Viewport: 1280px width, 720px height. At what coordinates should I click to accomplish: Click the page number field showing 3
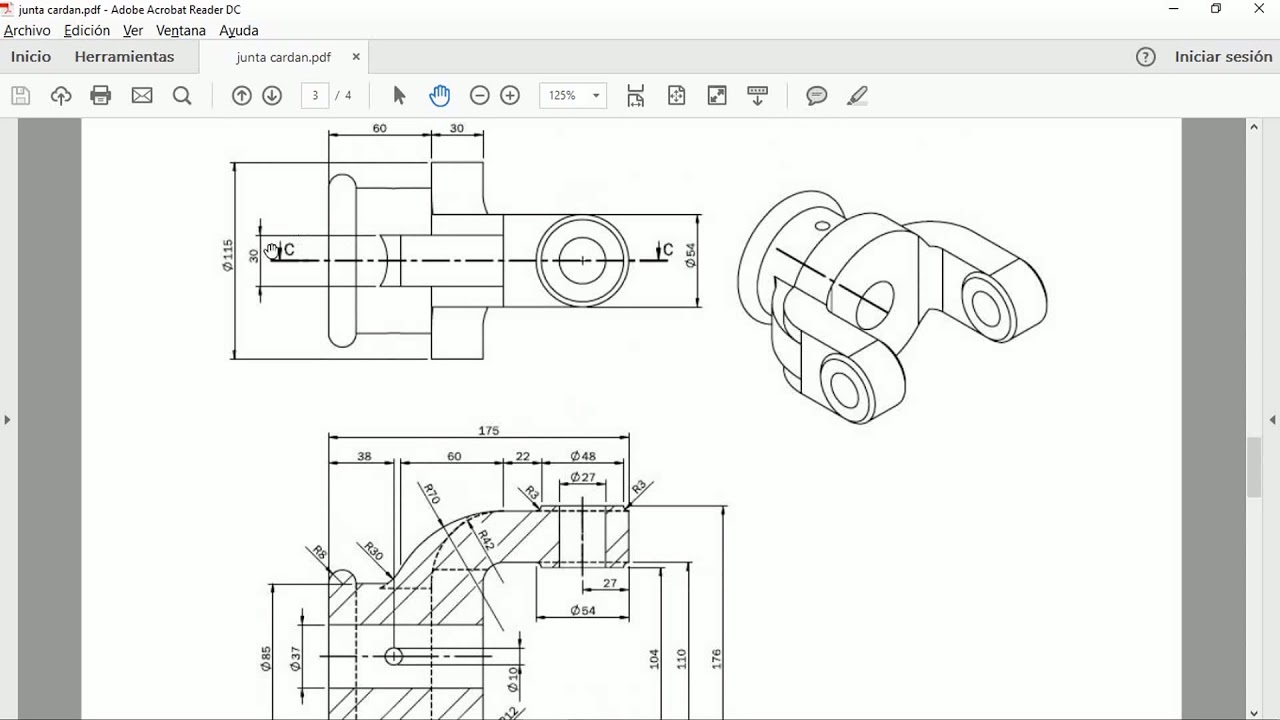pyautogui.click(x=315, y=96)
